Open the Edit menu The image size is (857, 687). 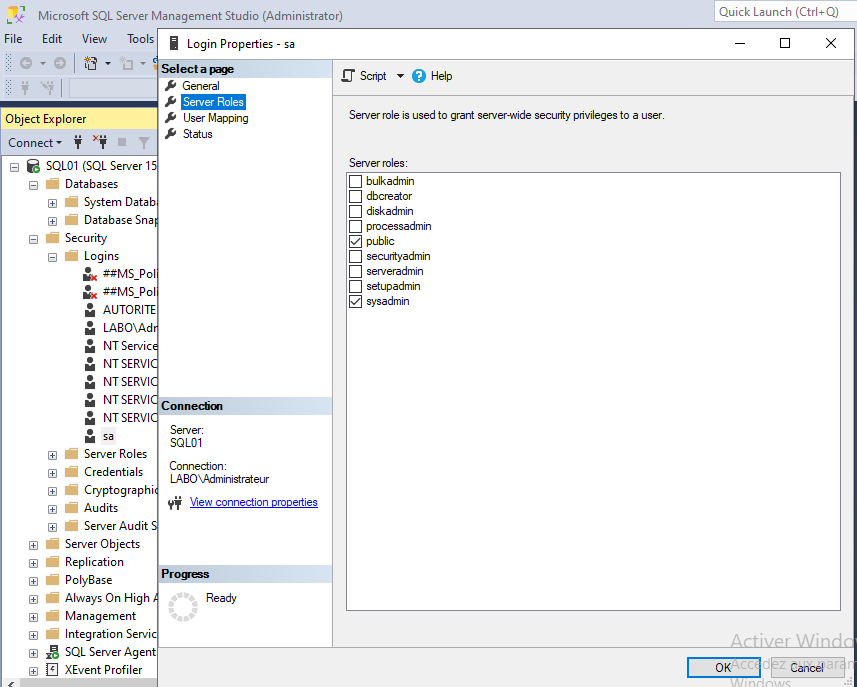52,39
